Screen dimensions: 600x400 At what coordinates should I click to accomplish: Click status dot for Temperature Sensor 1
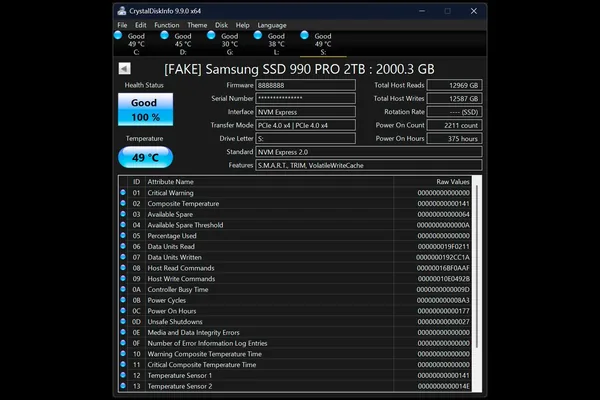pos(123,375)
